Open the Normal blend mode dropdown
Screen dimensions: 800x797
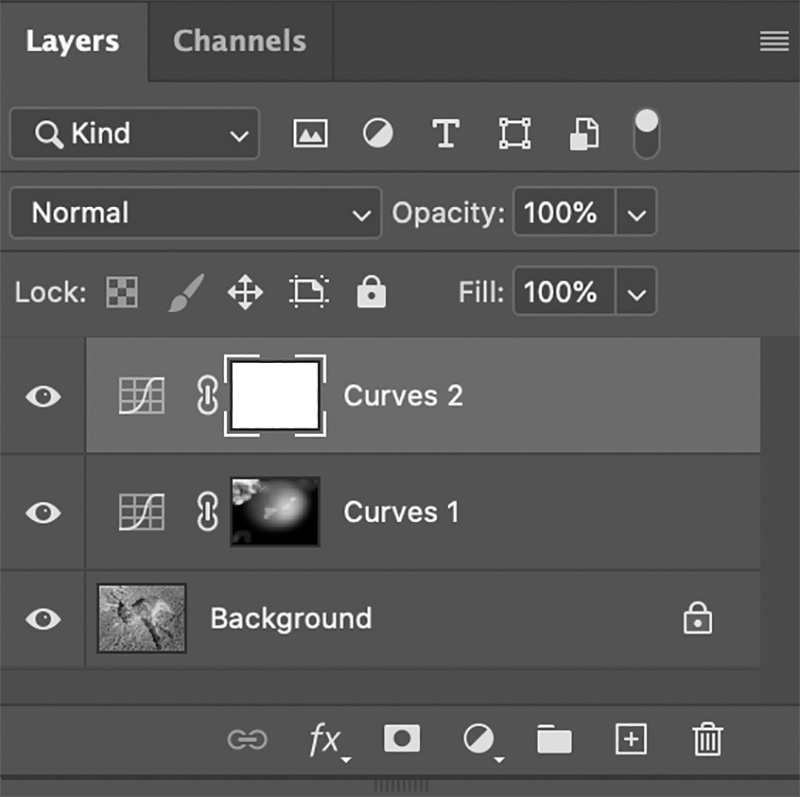(x=196, y=213)
